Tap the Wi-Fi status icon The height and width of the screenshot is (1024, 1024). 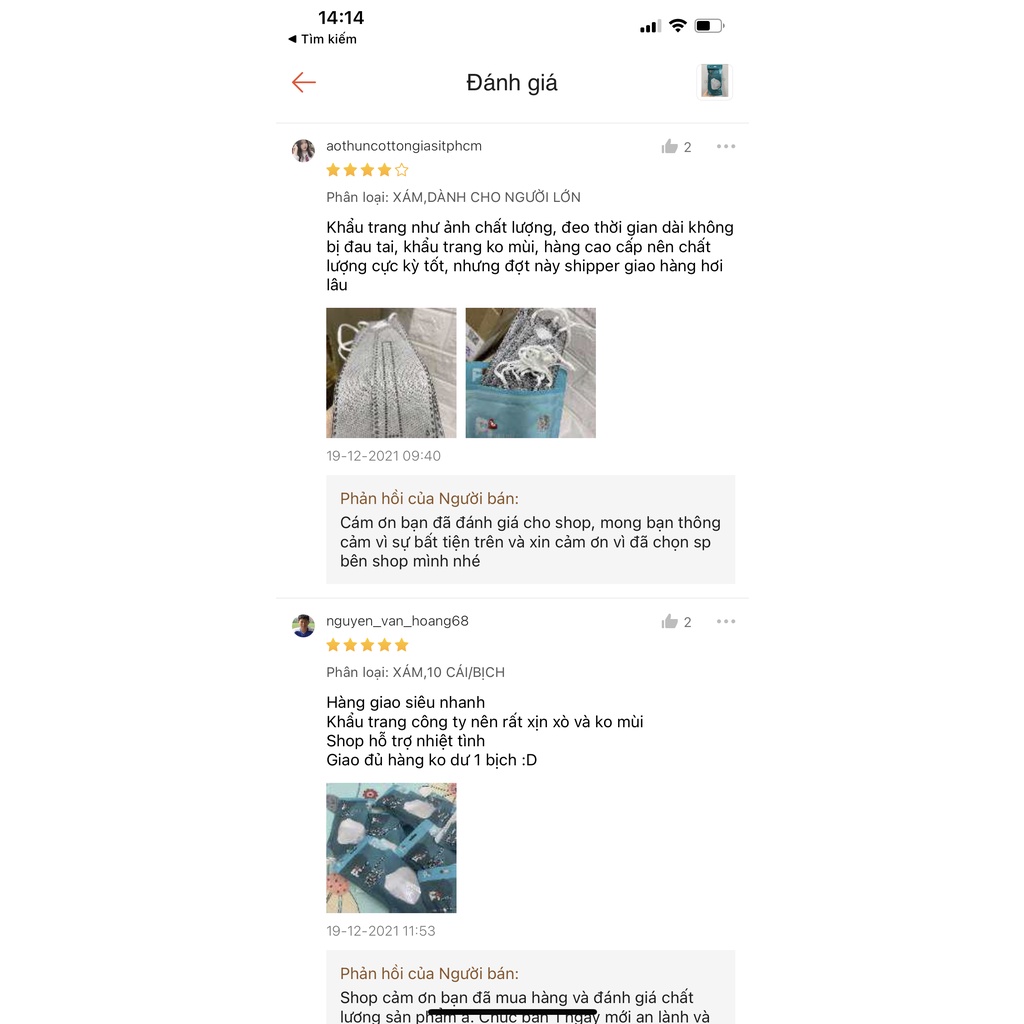tap(678, 25)
